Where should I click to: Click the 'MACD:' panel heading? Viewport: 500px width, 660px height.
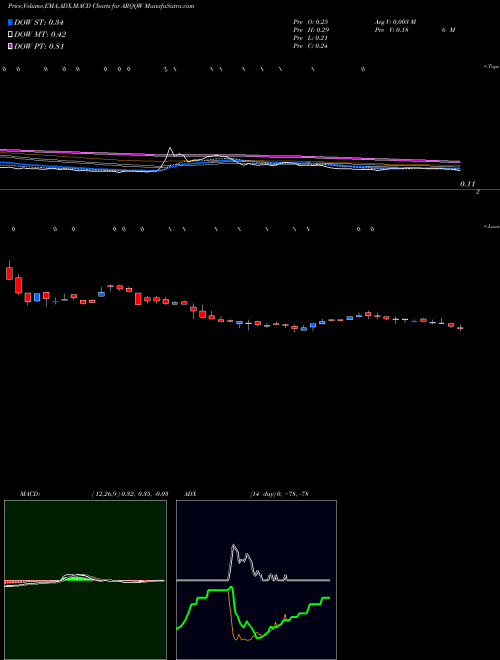[30, 493]
